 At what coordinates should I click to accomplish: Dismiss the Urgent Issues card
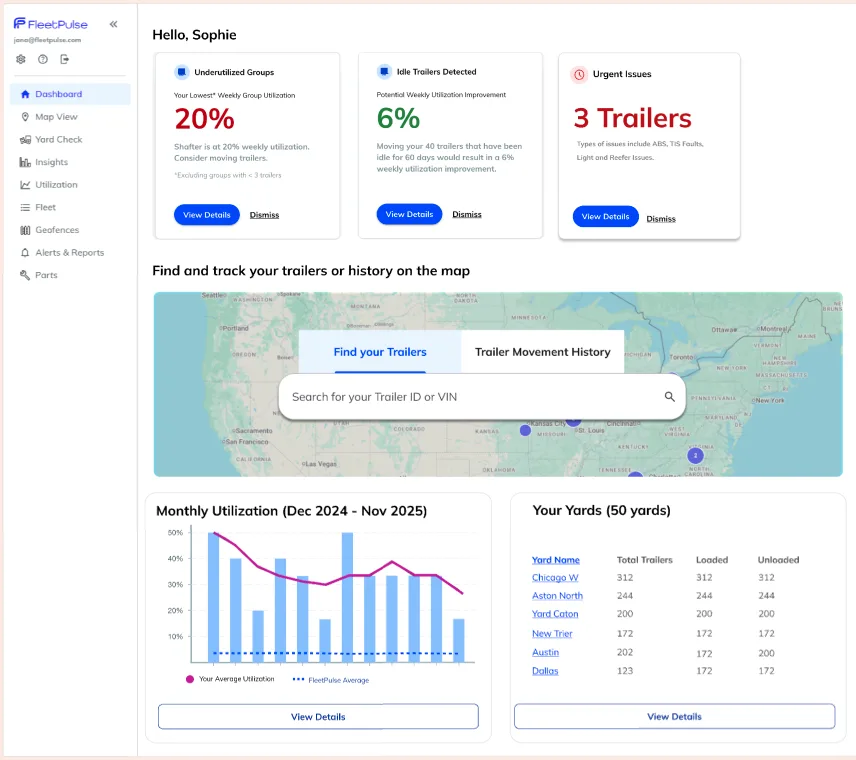point(661,219)
